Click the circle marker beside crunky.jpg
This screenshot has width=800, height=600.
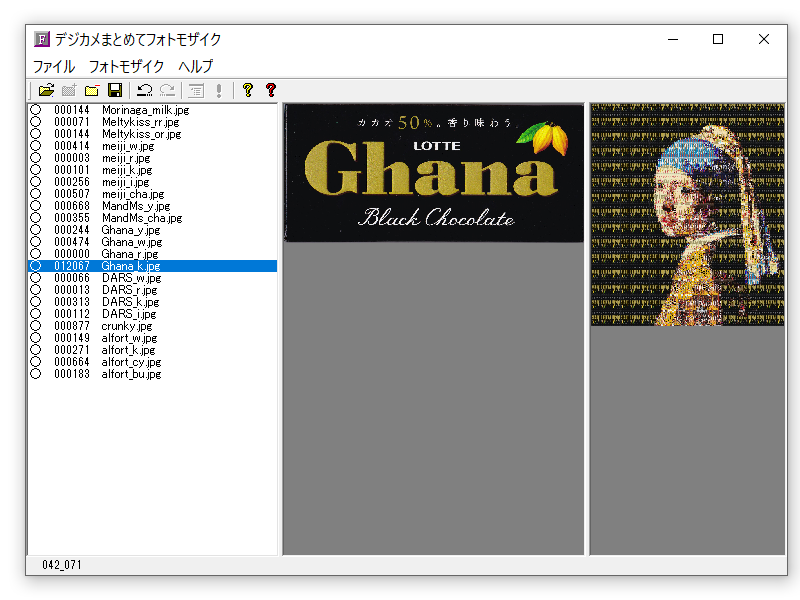[x=35, y=326]
